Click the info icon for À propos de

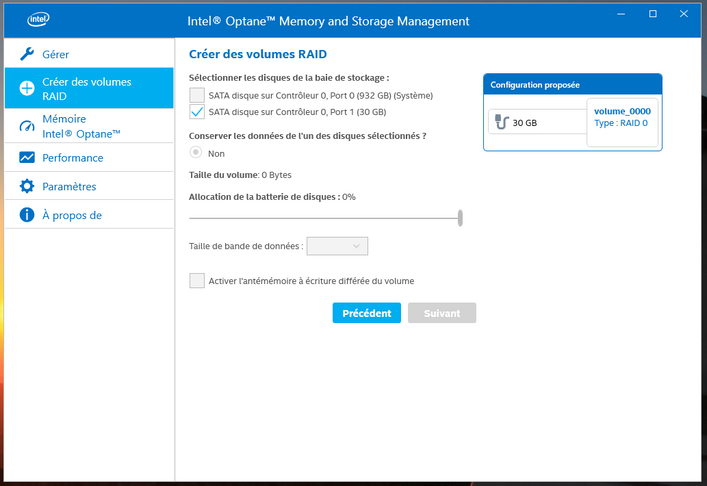(x=27, y=215)
